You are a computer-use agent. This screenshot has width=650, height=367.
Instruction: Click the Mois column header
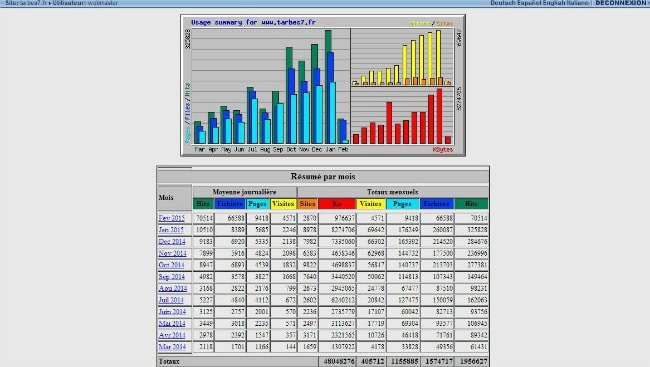(166, 197)
